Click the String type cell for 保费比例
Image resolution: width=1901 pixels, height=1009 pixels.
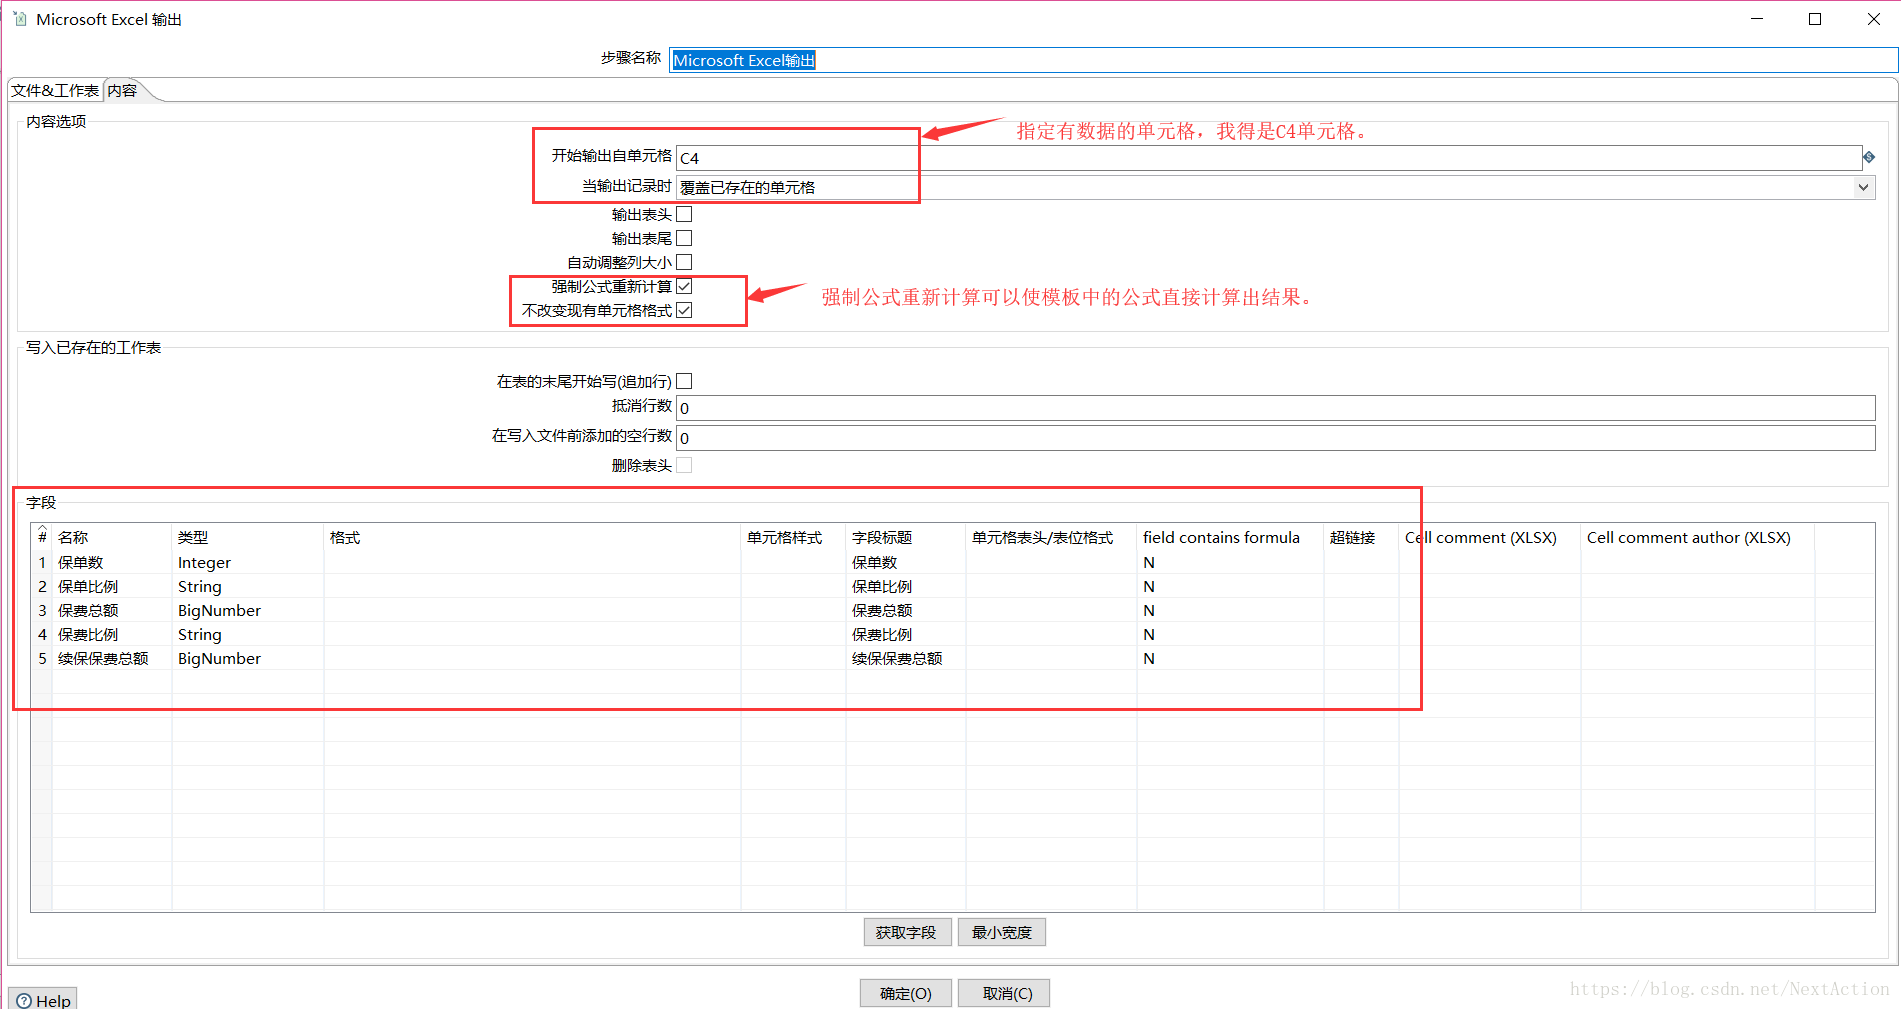tap(248, 634)
